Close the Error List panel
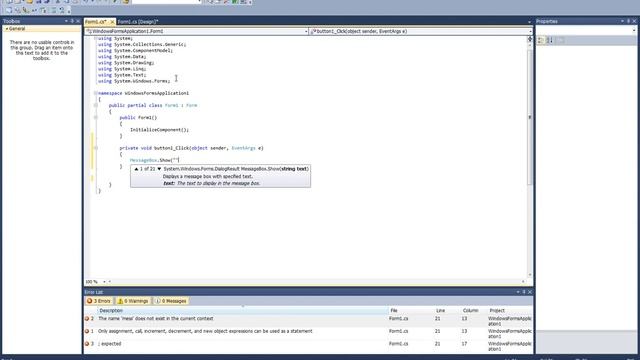 click(530, 292)
